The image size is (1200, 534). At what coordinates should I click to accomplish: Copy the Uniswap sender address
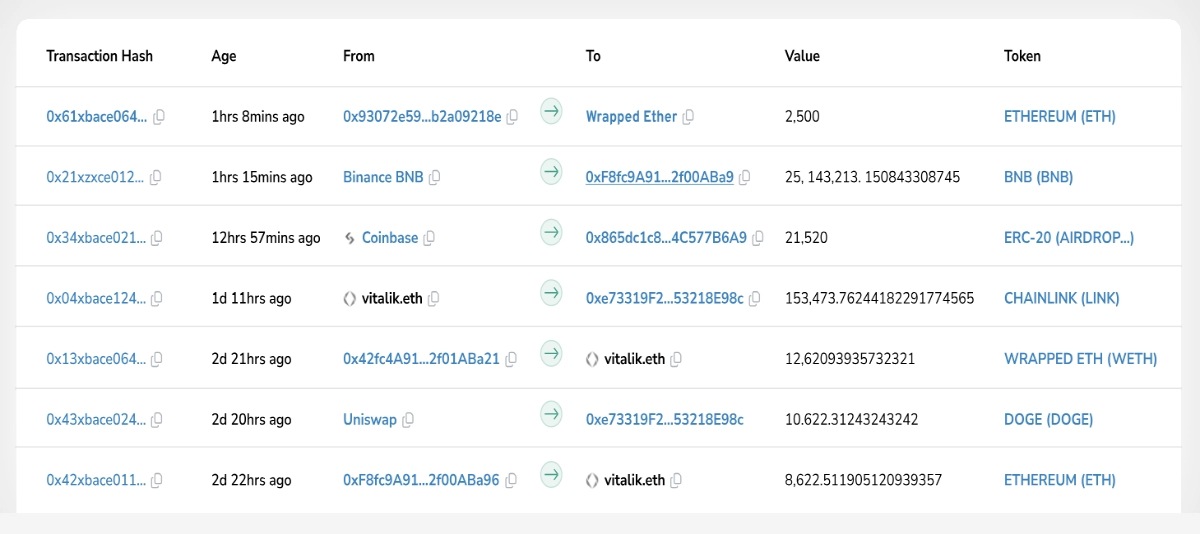point(408,420)
